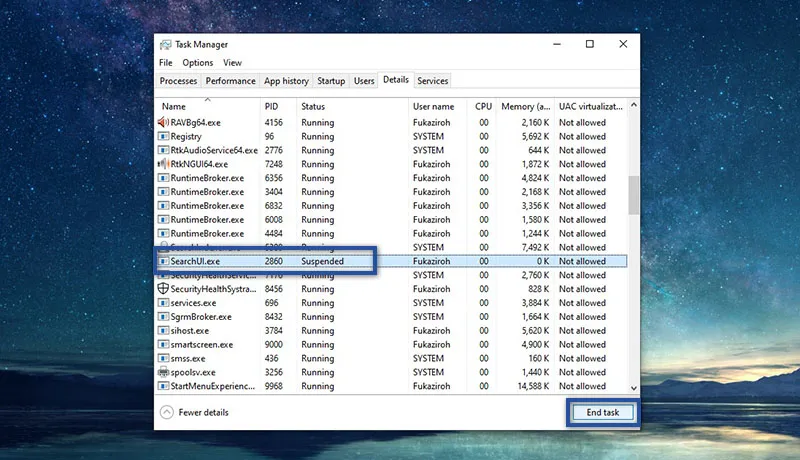
Task: Click the spoolsv.exe printer icon
Action: [x=163, y=372]
